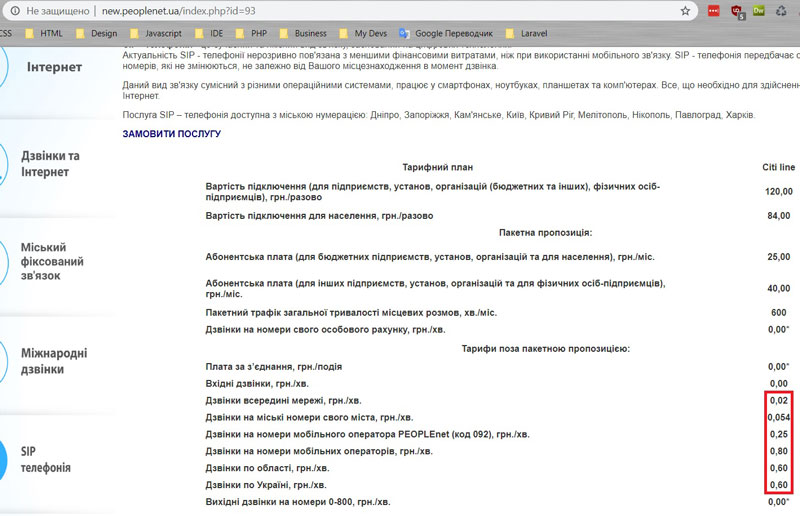Bookmark this page with the star icon
Screen dimensions: 800x516
(685, 11)
